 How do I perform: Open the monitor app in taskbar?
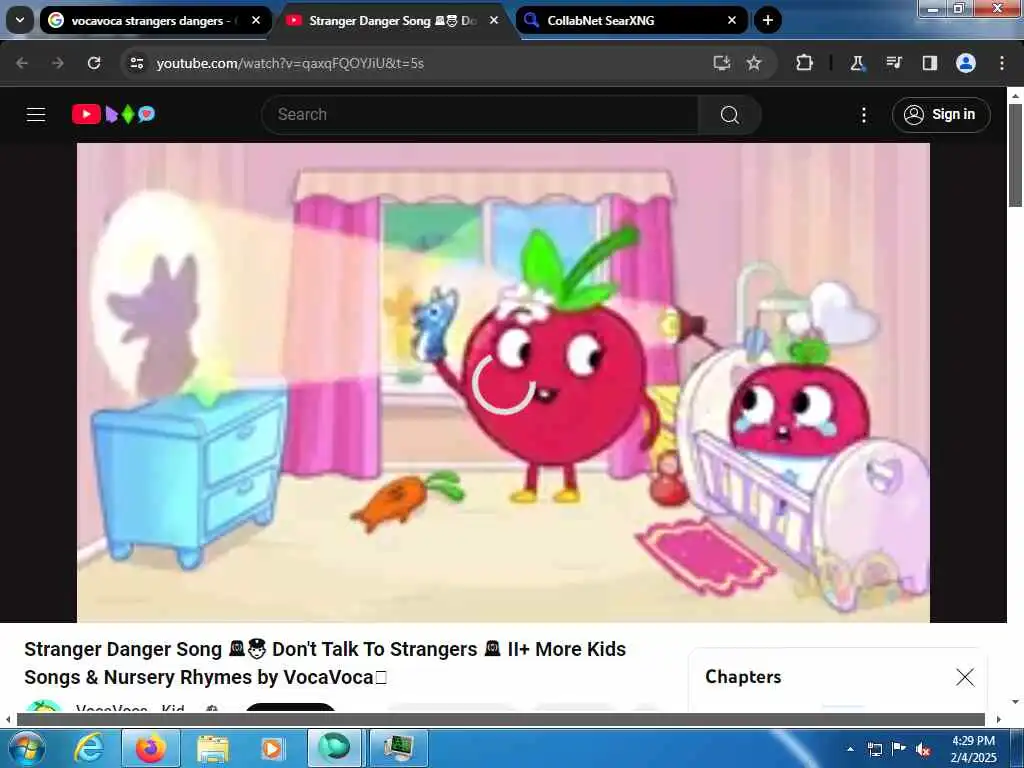click(x=398, y=748)
